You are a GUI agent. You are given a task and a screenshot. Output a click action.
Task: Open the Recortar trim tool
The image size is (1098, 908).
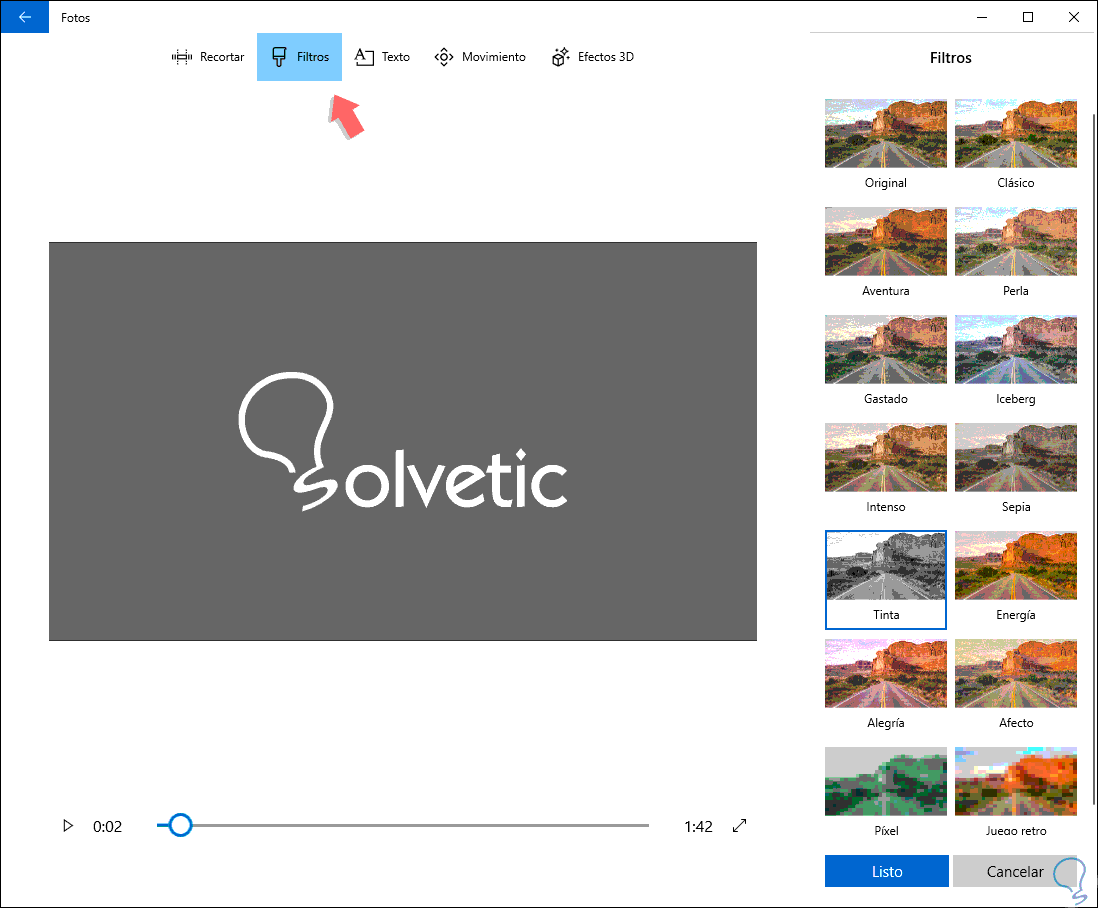click(208, 57)
